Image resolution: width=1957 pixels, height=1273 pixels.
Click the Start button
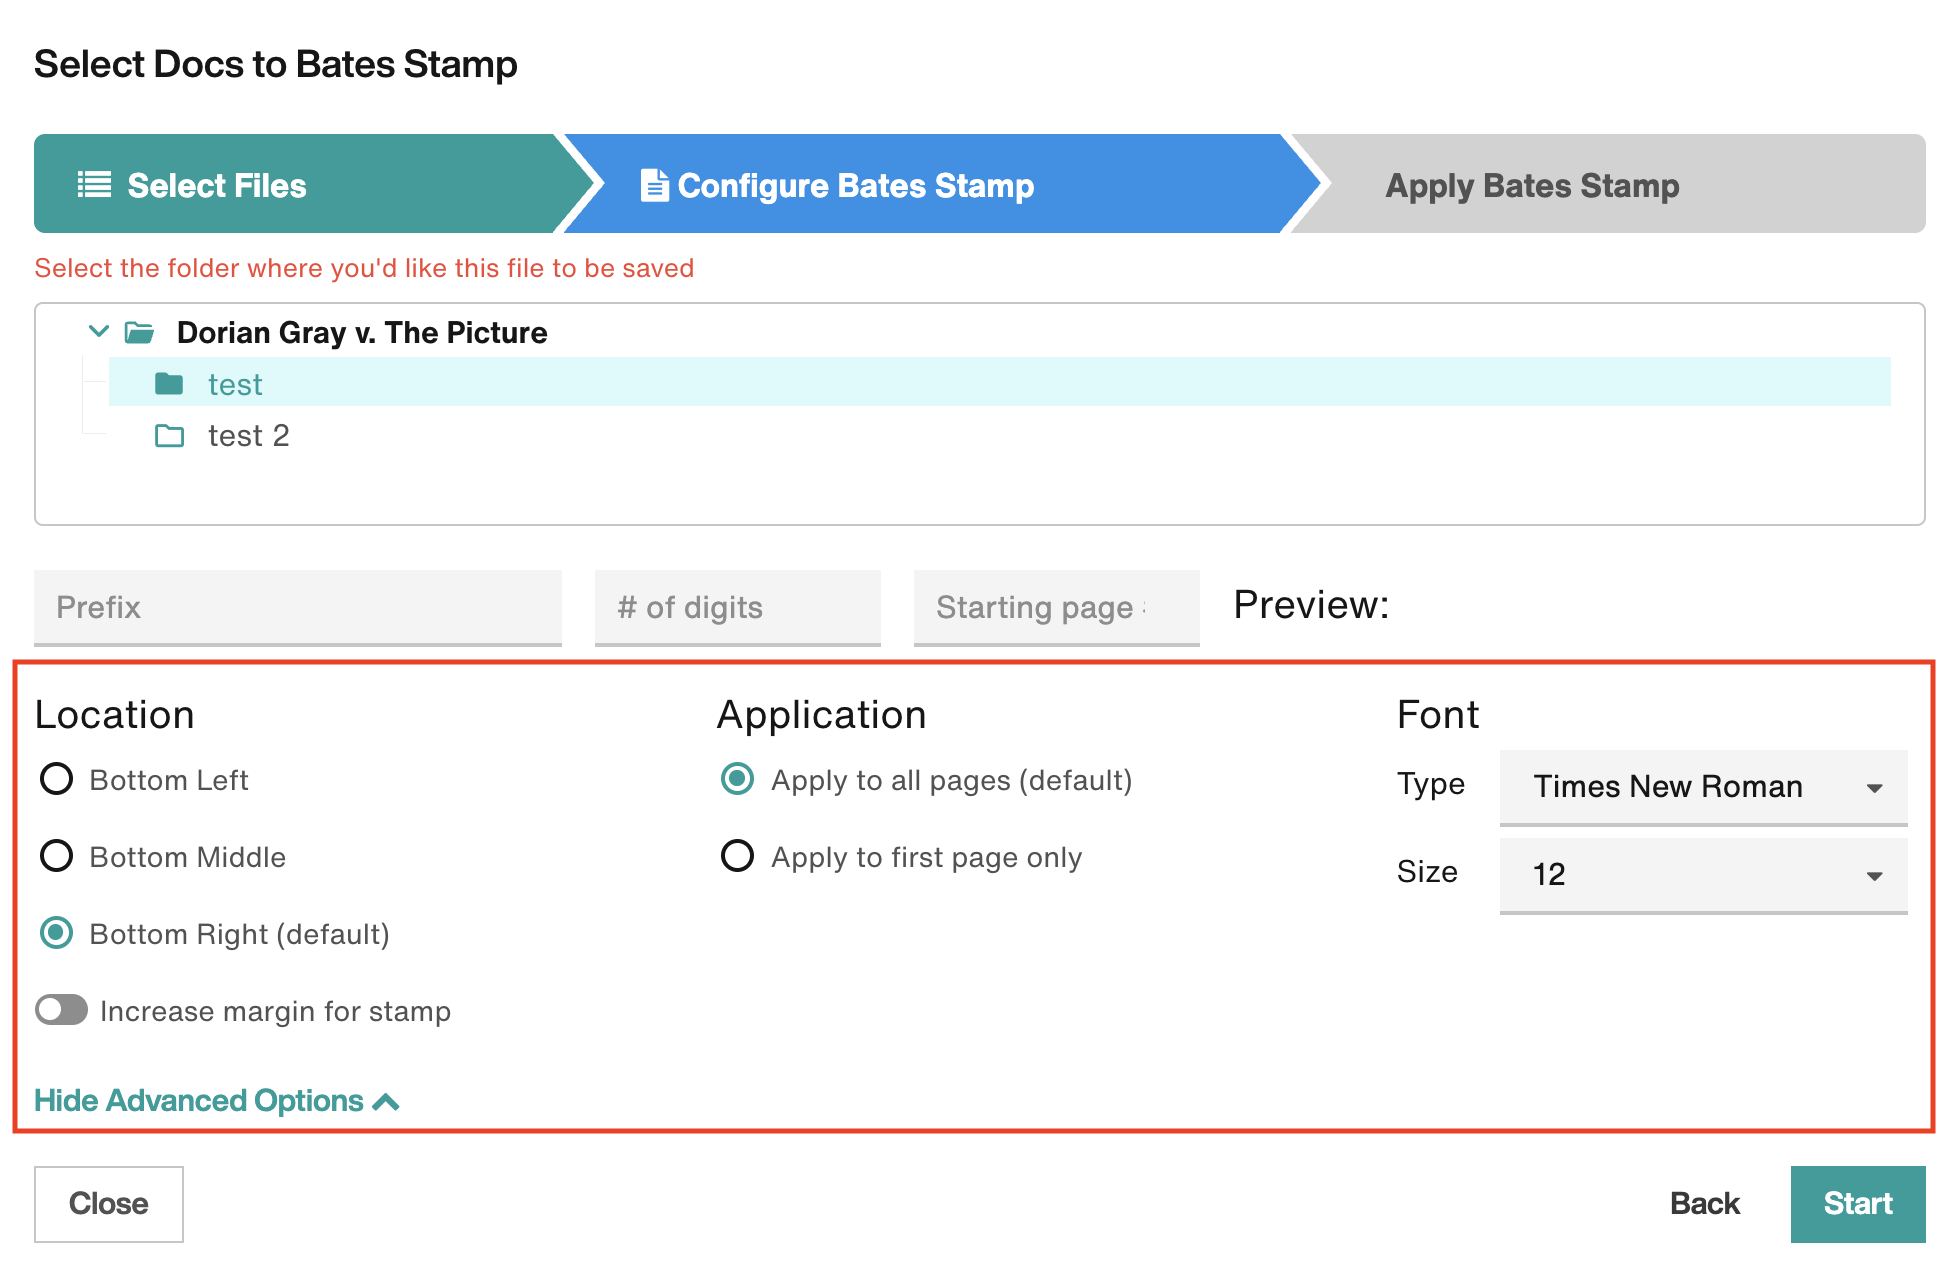pyautogui.click(x=1858, y=1204)
